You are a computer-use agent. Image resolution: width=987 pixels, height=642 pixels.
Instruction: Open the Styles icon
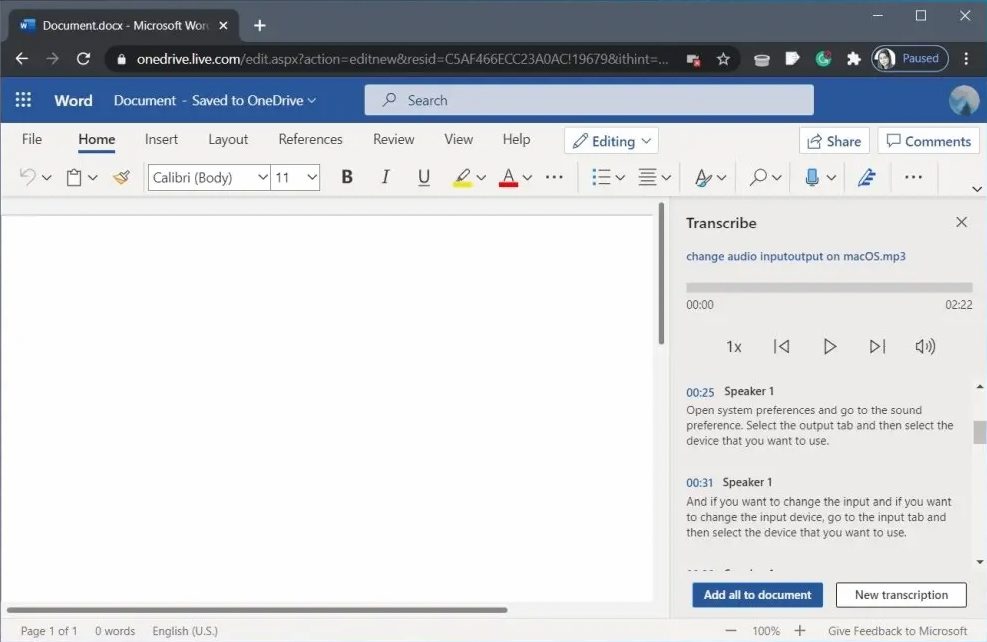(x=703, y=177)
